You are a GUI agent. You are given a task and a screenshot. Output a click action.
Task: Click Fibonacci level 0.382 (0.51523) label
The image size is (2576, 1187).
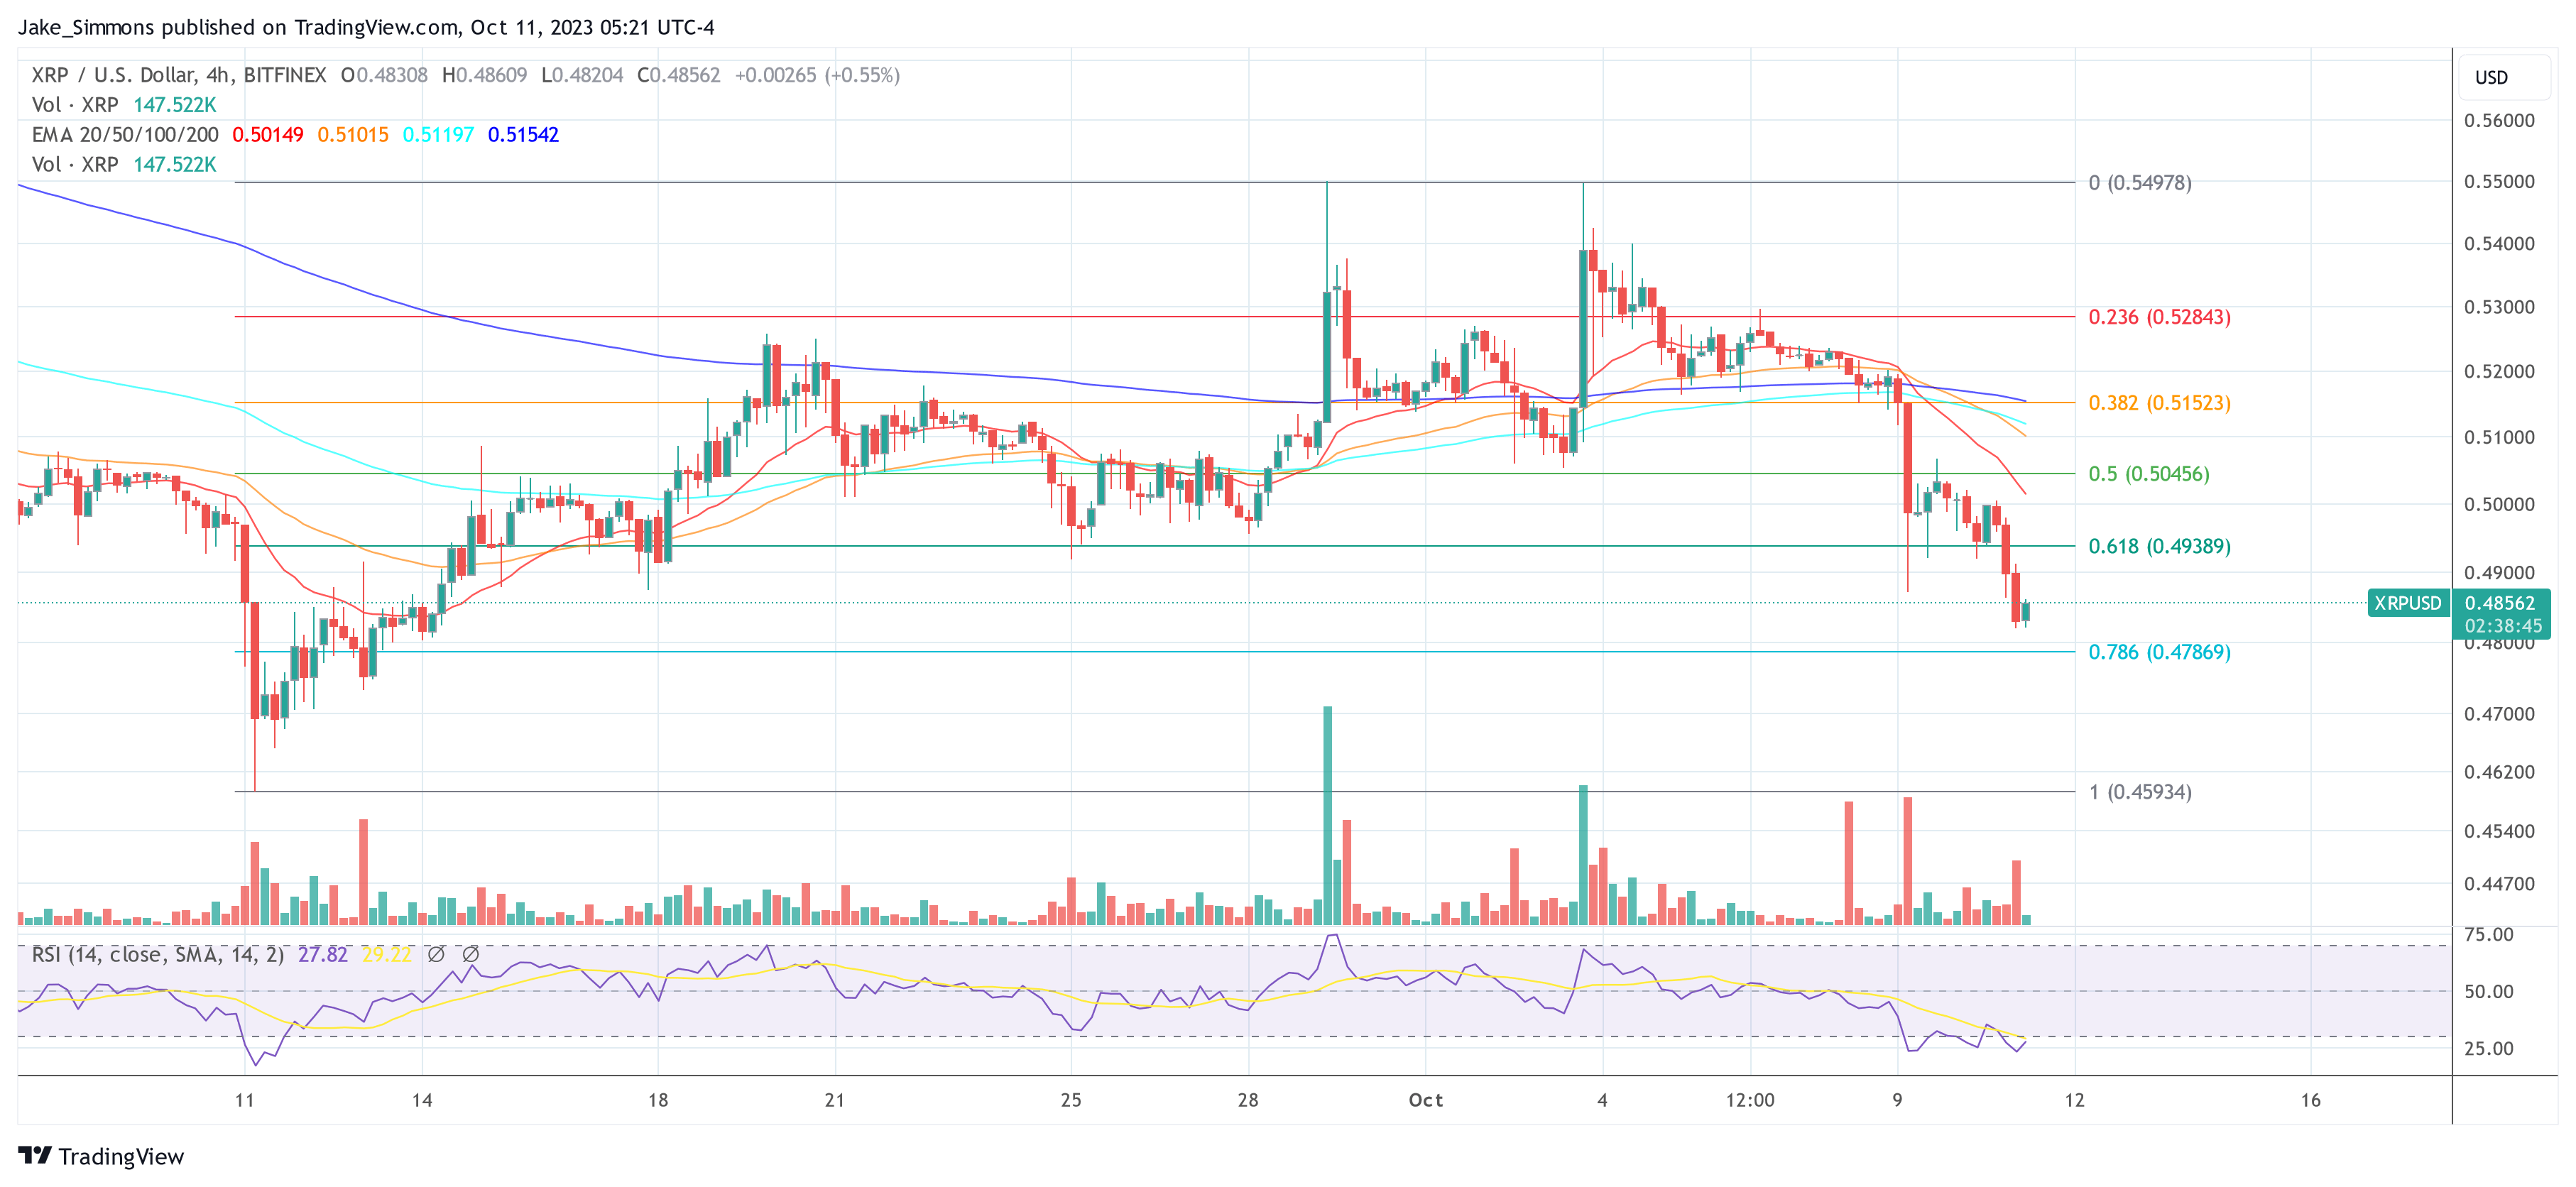2159,403
